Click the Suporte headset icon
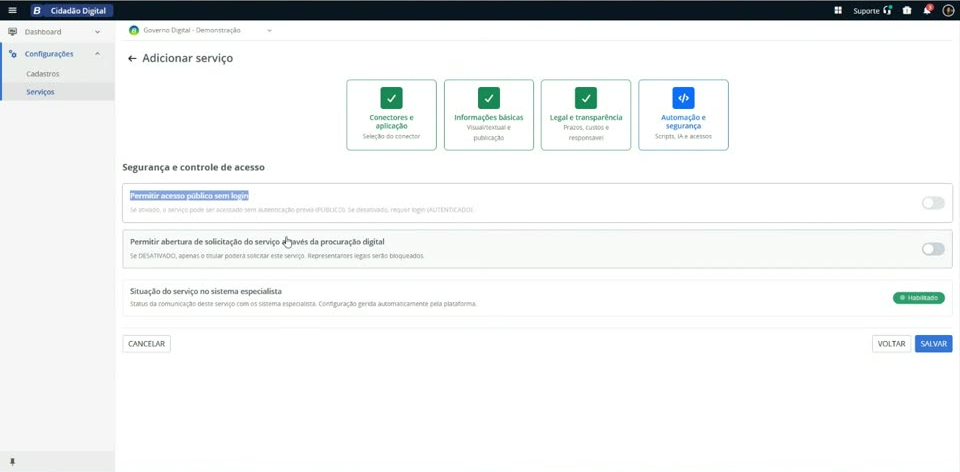960x472 pixels. [x=888, y=10]
